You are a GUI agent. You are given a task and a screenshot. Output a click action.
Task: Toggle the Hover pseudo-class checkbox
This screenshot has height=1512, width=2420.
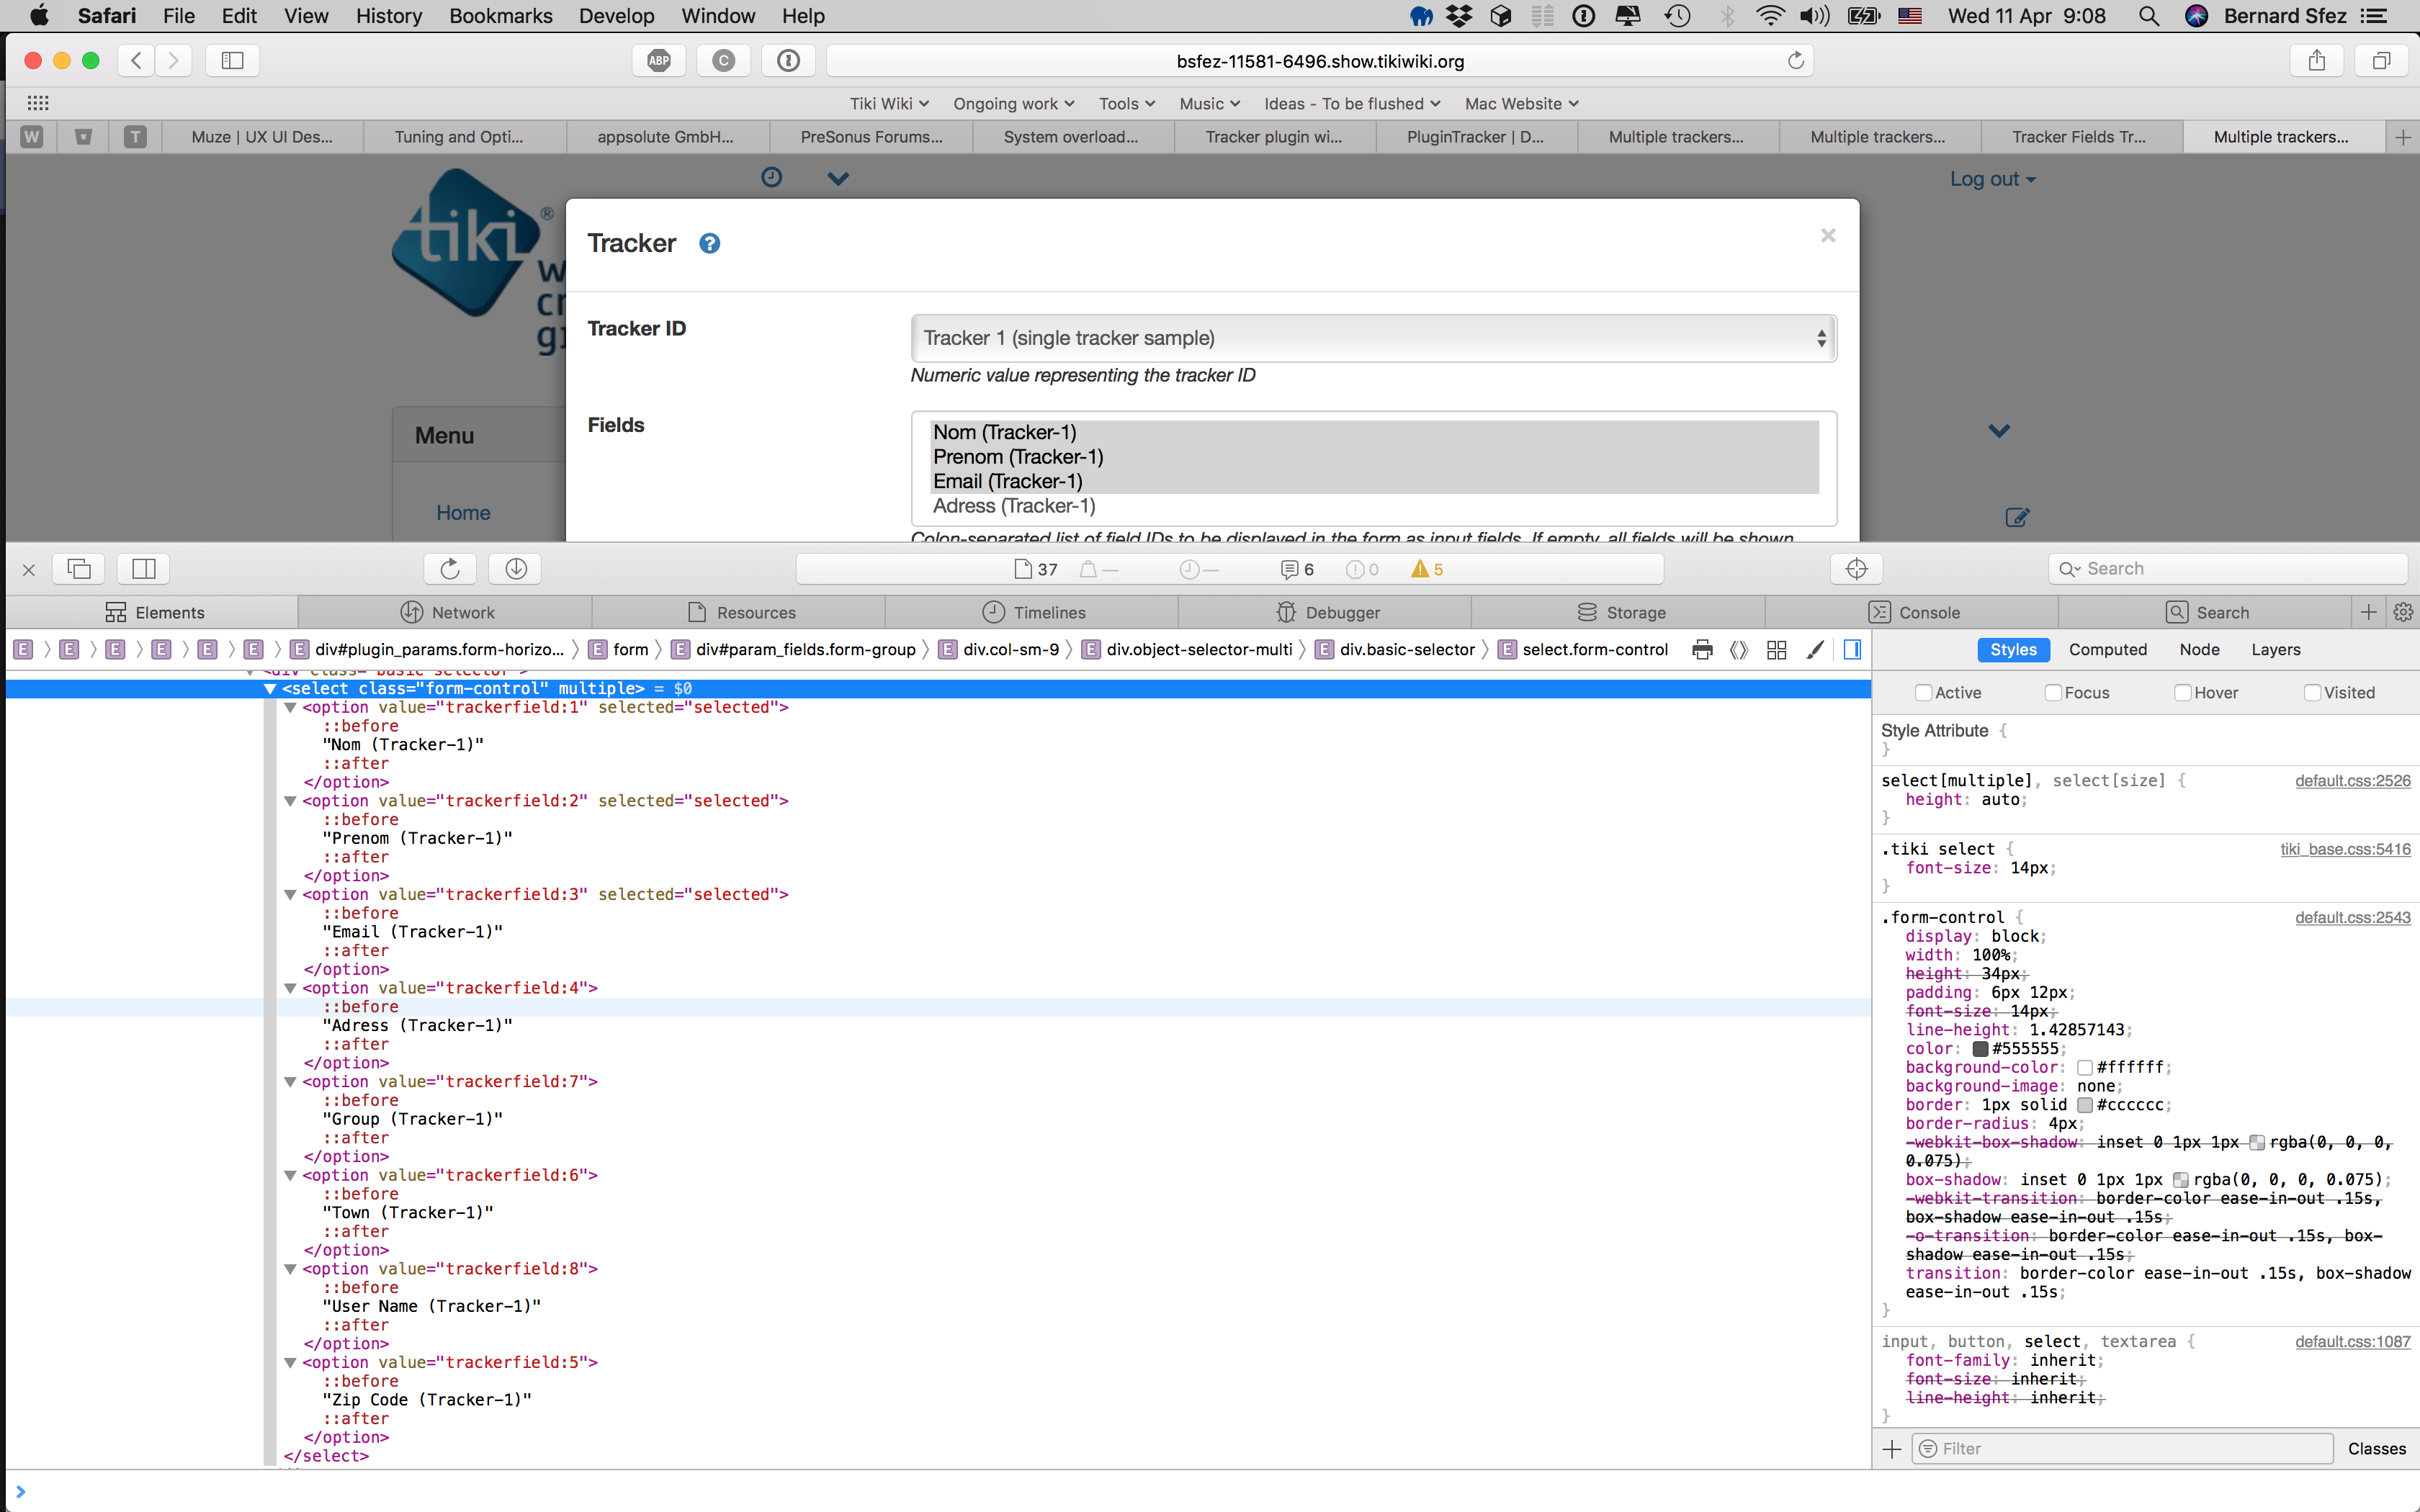[x=2183, y=693]
